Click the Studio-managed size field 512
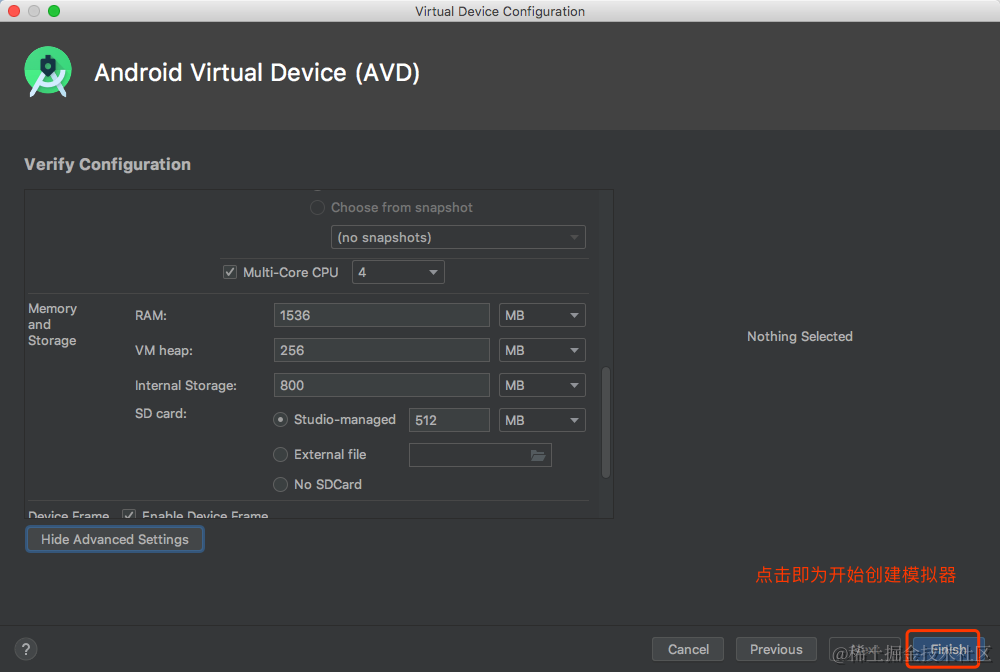 coord(449,420)
